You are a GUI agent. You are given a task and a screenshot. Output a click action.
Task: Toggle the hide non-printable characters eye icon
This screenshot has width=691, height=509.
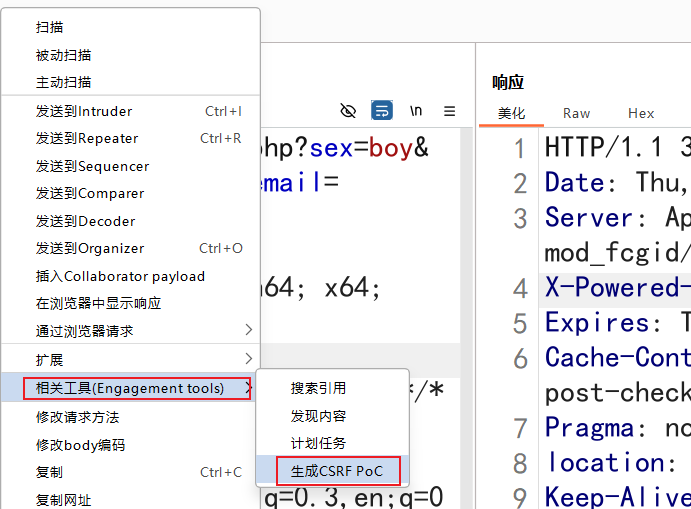pos(348,111)
